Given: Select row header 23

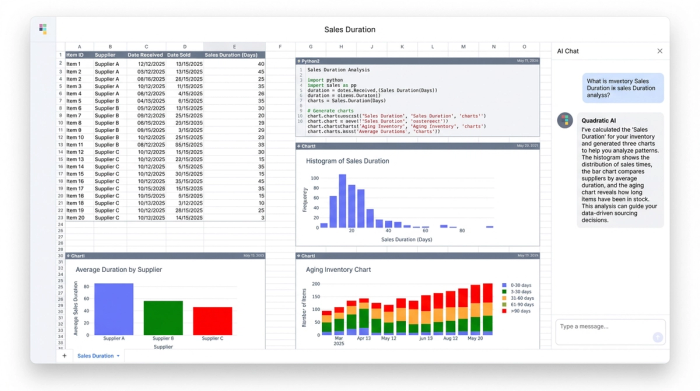Looking at the screenshot, I should (60, 218).
